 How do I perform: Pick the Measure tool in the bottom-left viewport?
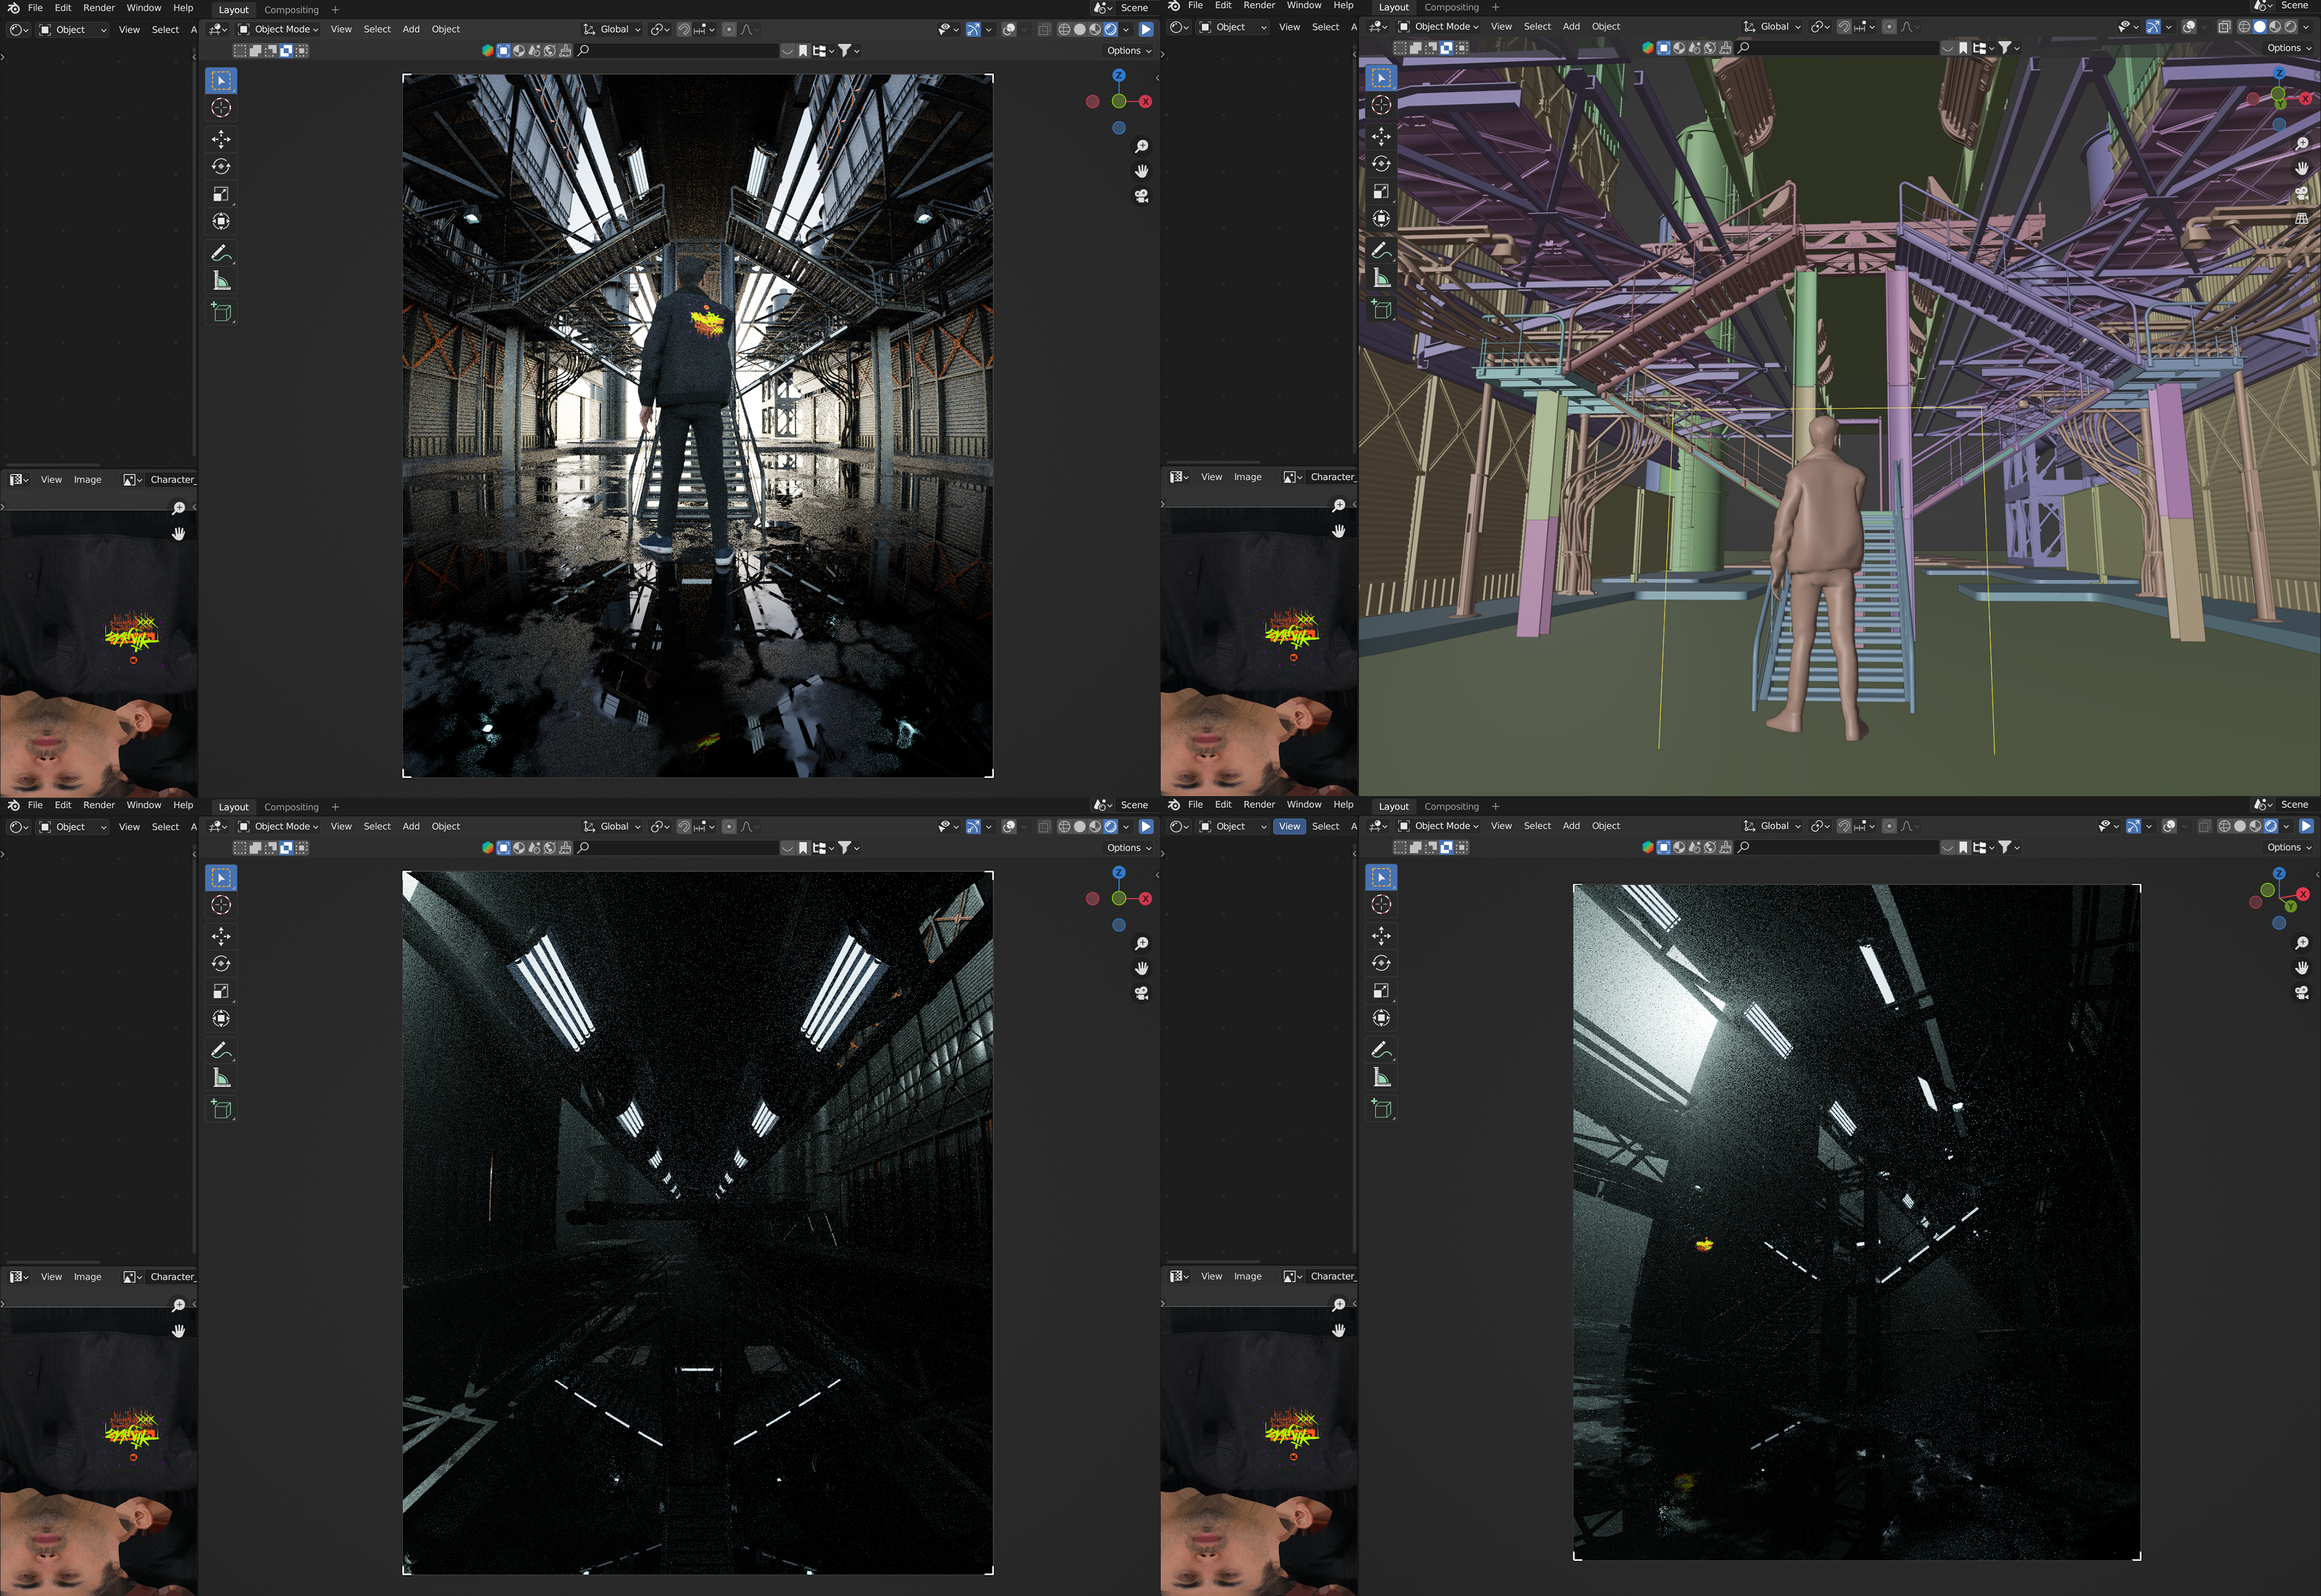click(221, 1078)
